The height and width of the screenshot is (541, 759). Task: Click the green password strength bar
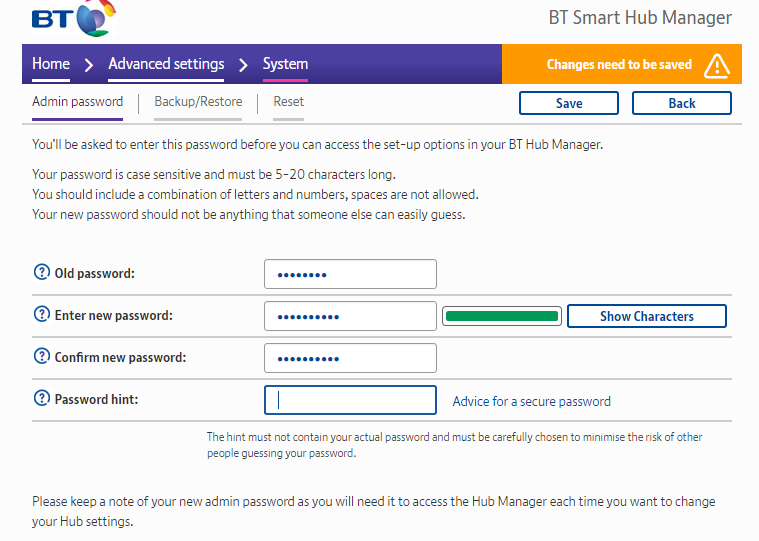pos(501,316)
